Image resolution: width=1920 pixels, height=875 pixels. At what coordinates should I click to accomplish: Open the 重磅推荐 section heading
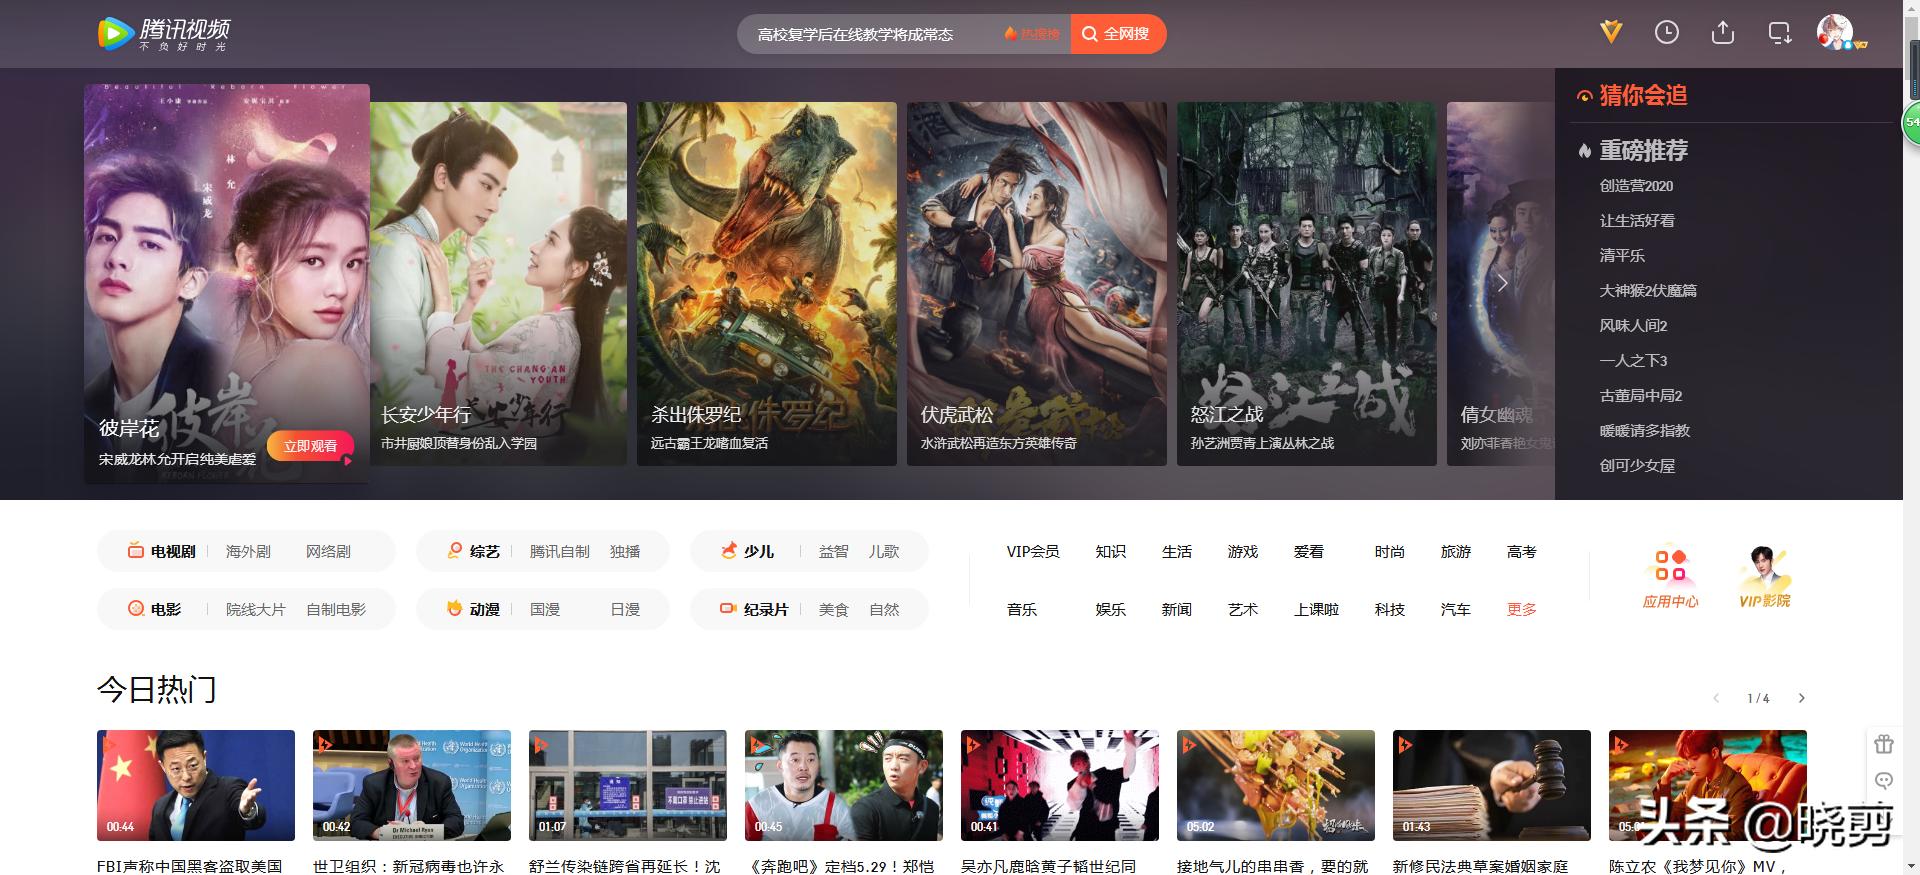pos(1643,150)
